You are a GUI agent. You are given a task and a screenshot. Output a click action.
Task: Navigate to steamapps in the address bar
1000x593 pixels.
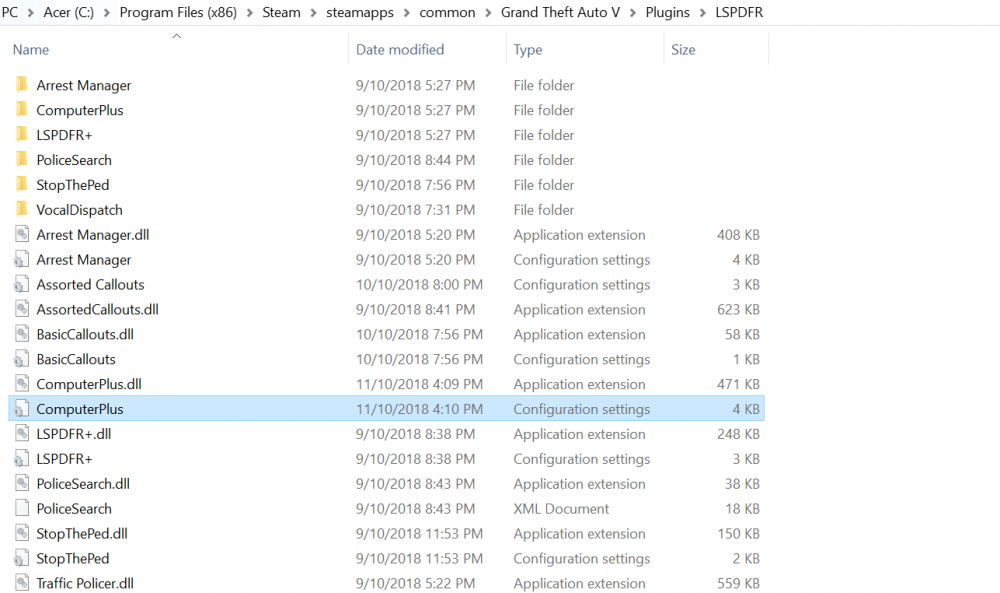pos(360,12)
